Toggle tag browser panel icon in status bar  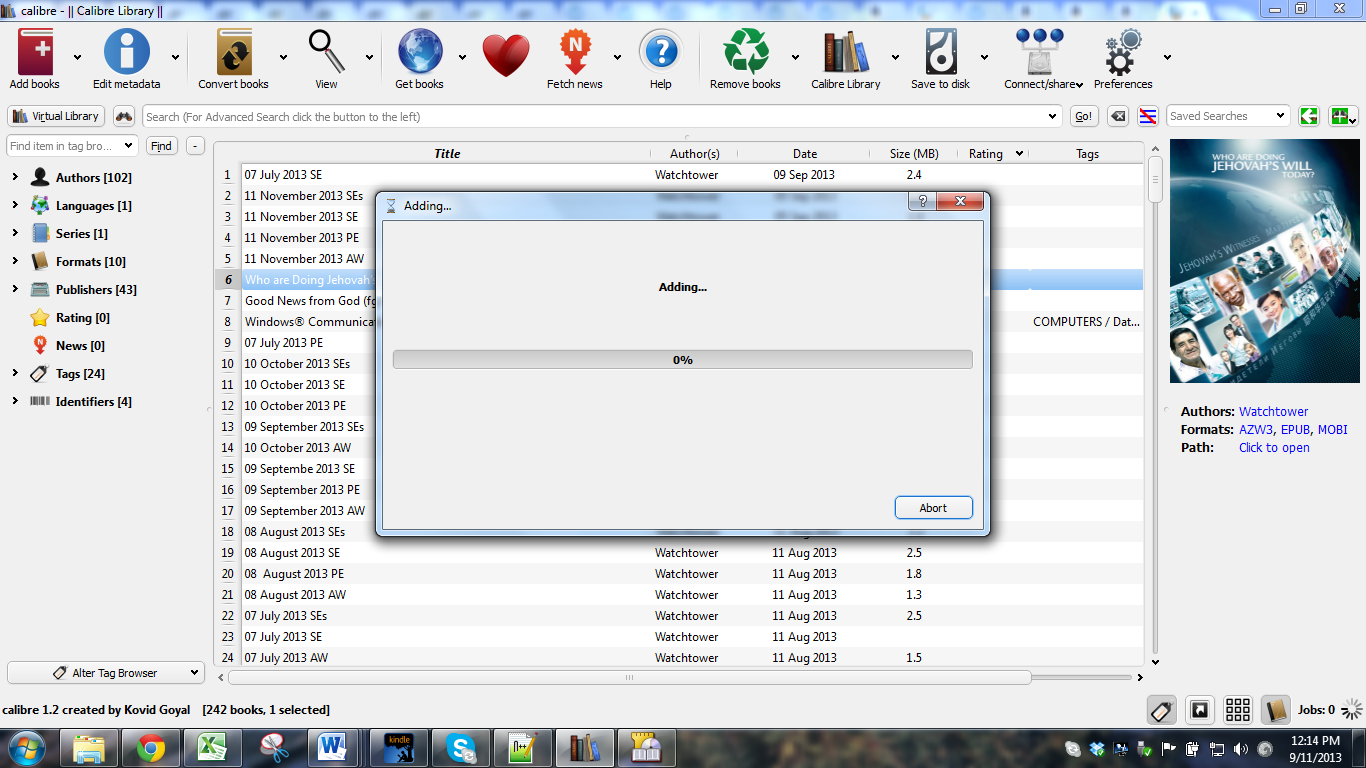coord(1161,710)
